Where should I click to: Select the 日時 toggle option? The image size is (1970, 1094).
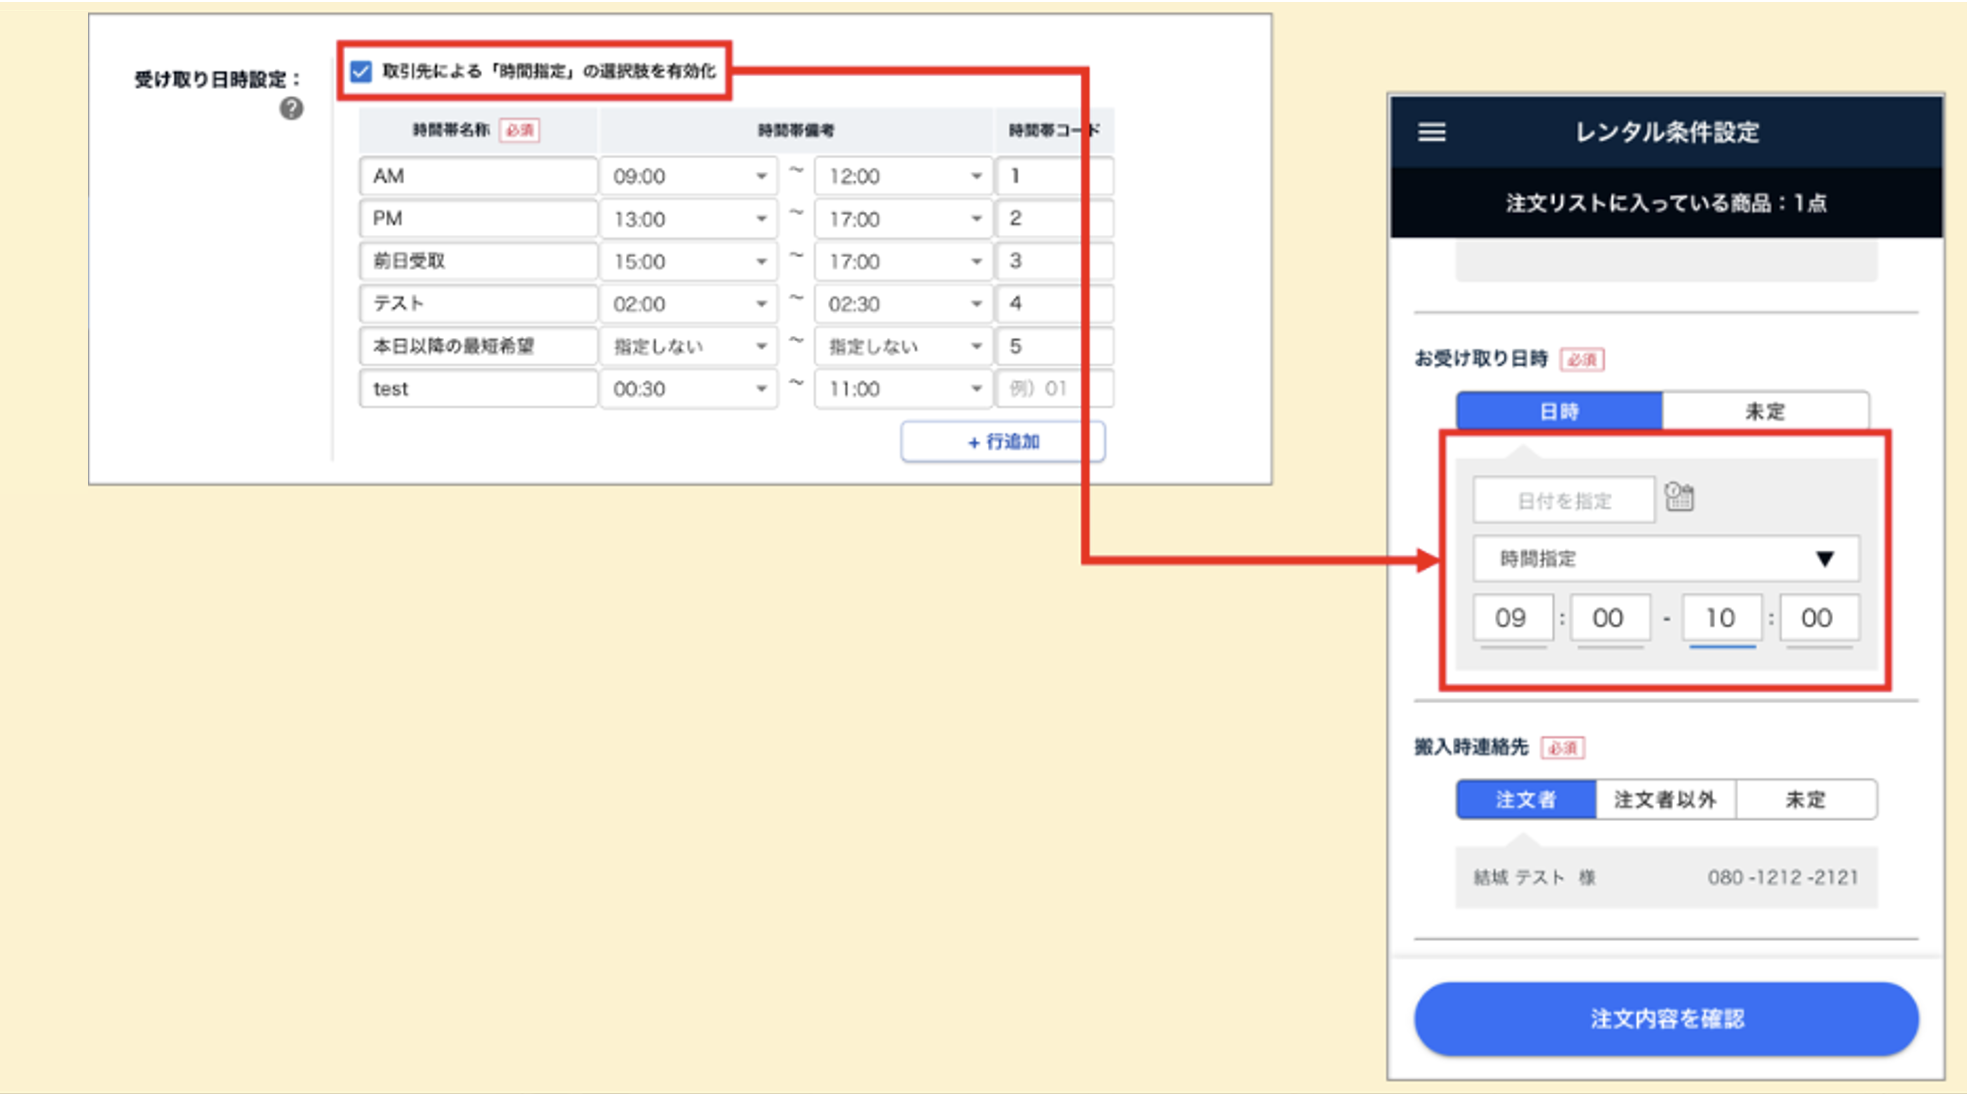tap(1558, 411)
